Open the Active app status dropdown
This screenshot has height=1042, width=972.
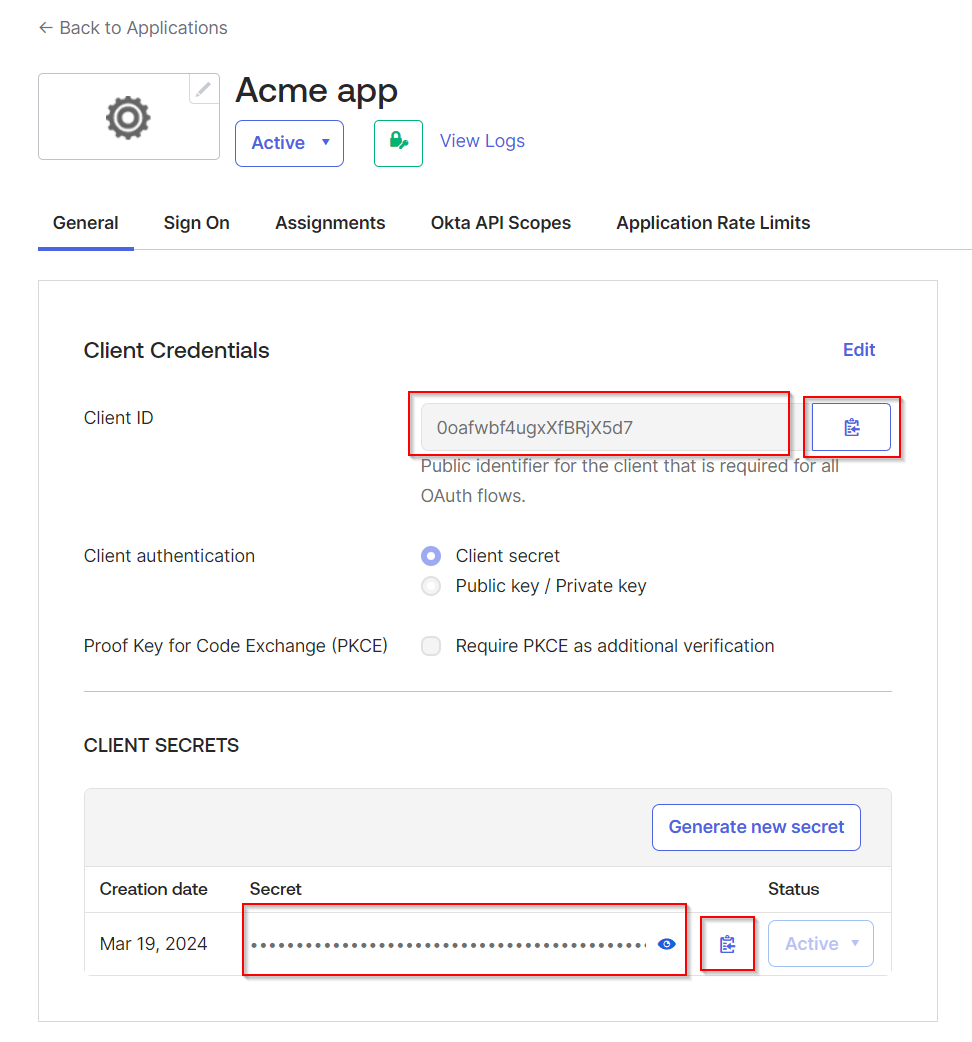point(289,143)
